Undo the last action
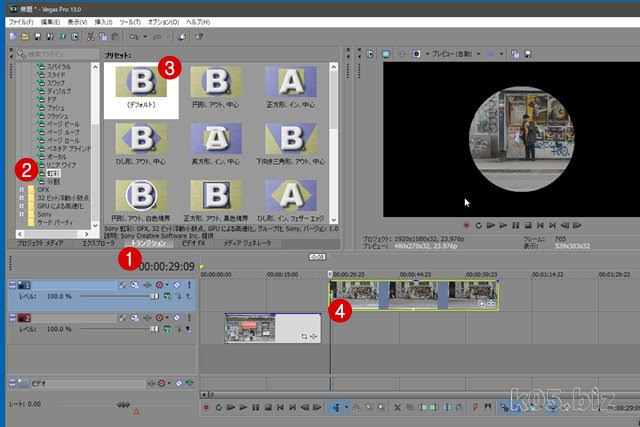Screen dimensions: 640x427 [x=134, y=37]
